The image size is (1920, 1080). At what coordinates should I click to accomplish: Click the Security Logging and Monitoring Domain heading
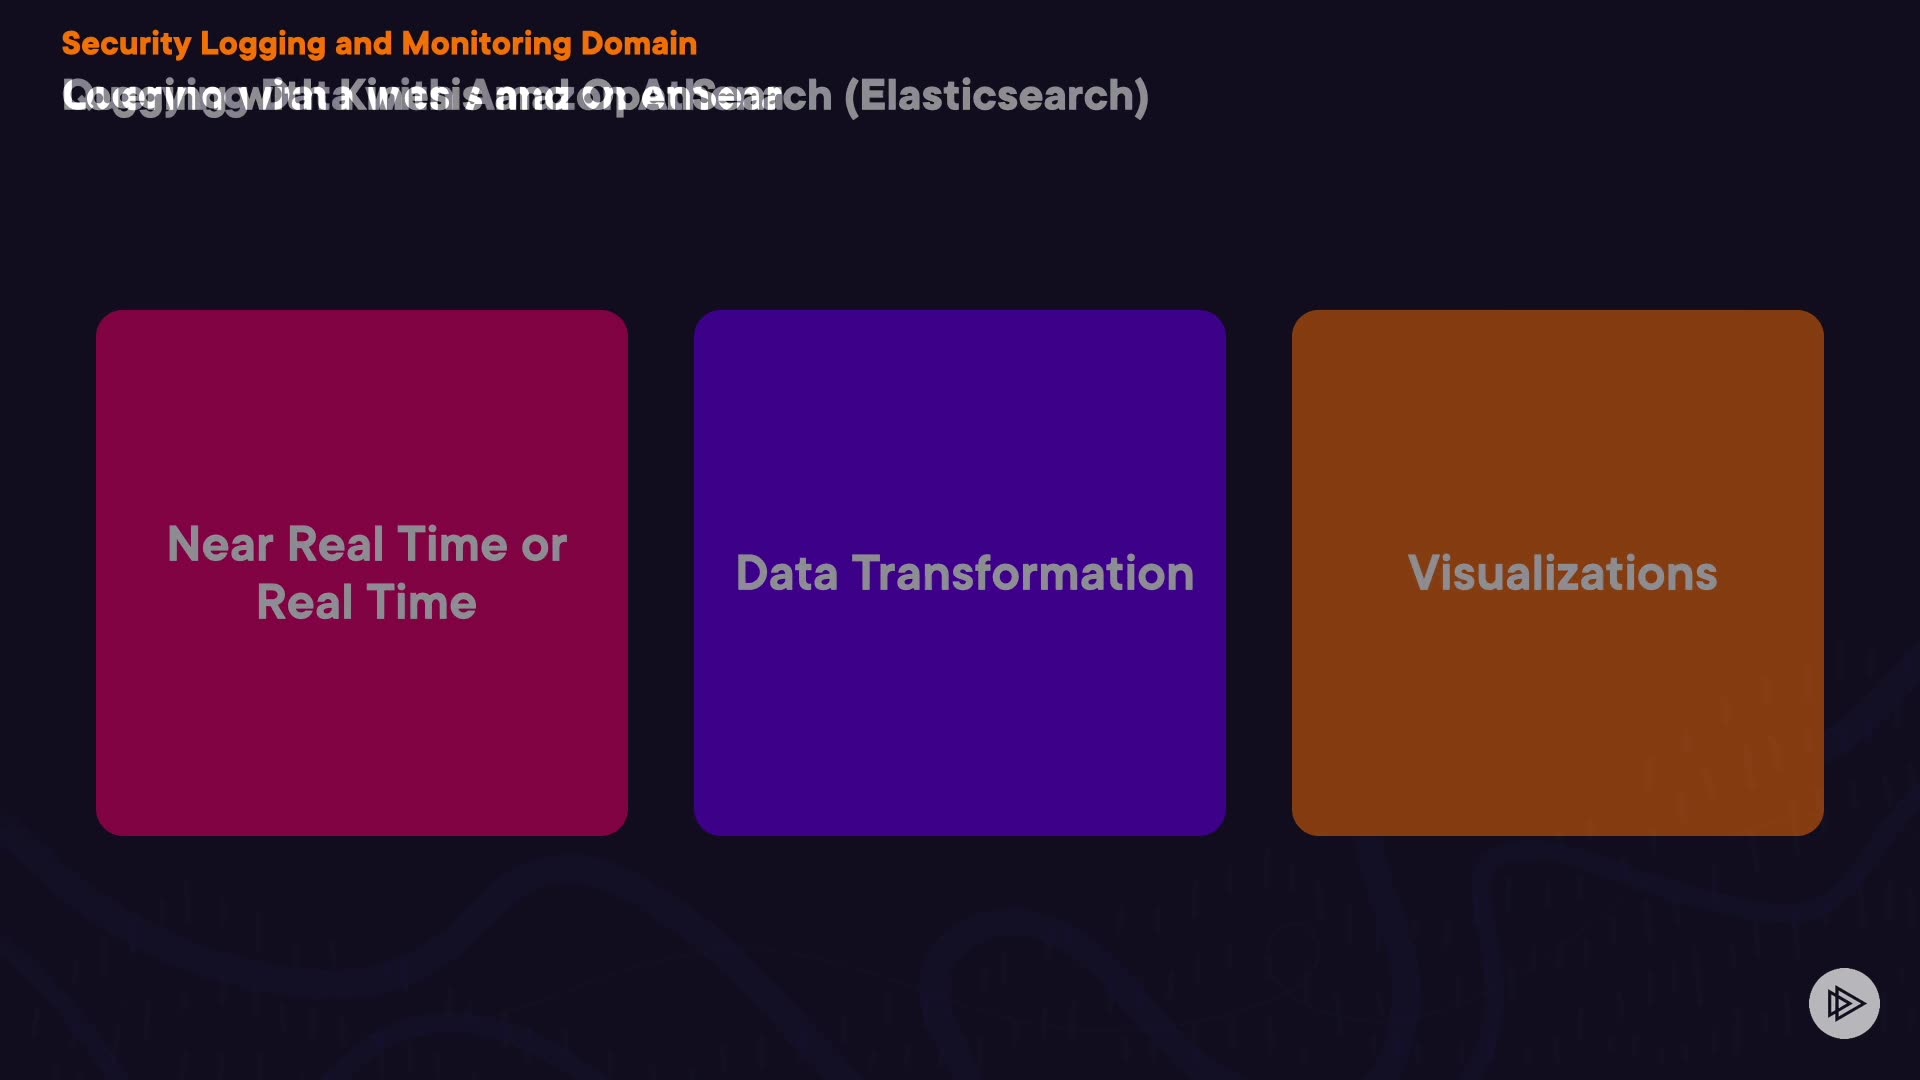click(379, 44)
